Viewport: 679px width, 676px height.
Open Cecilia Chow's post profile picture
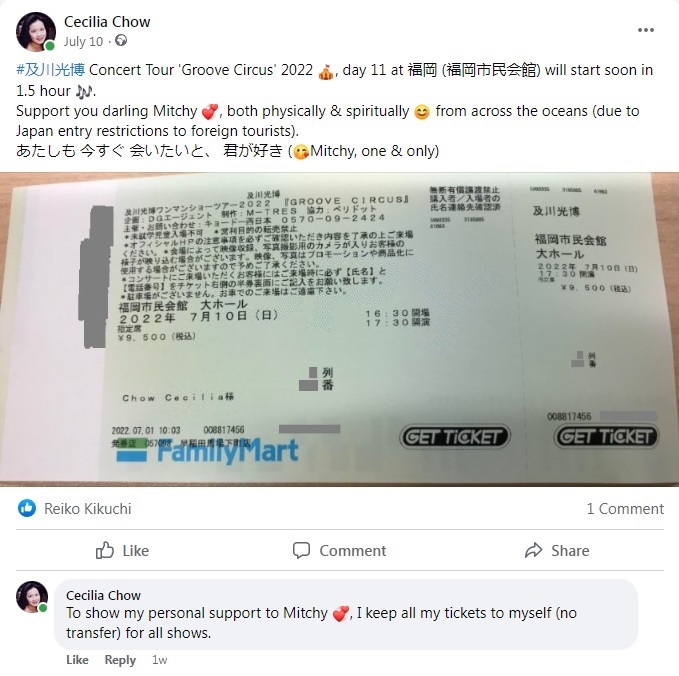pos(36,32)
